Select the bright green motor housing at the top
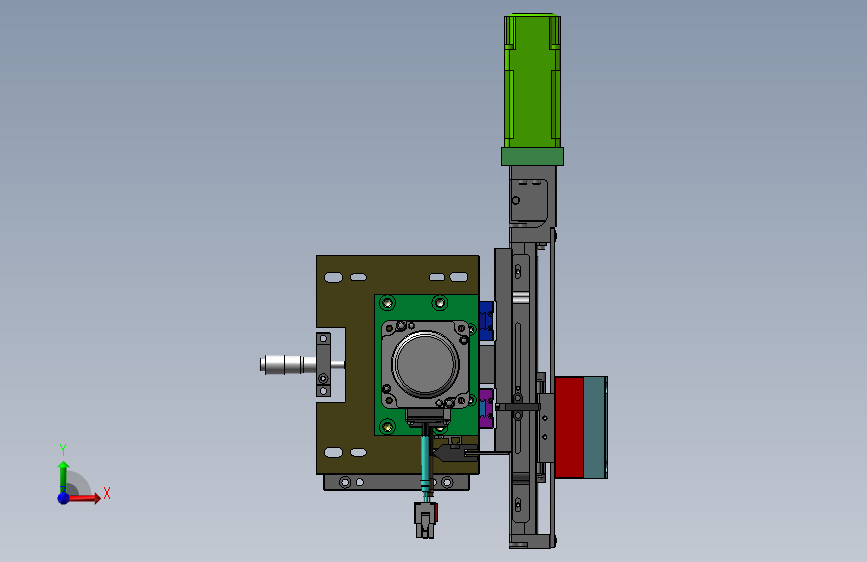Viewport: 867px width, 562px height. [532, 81]
